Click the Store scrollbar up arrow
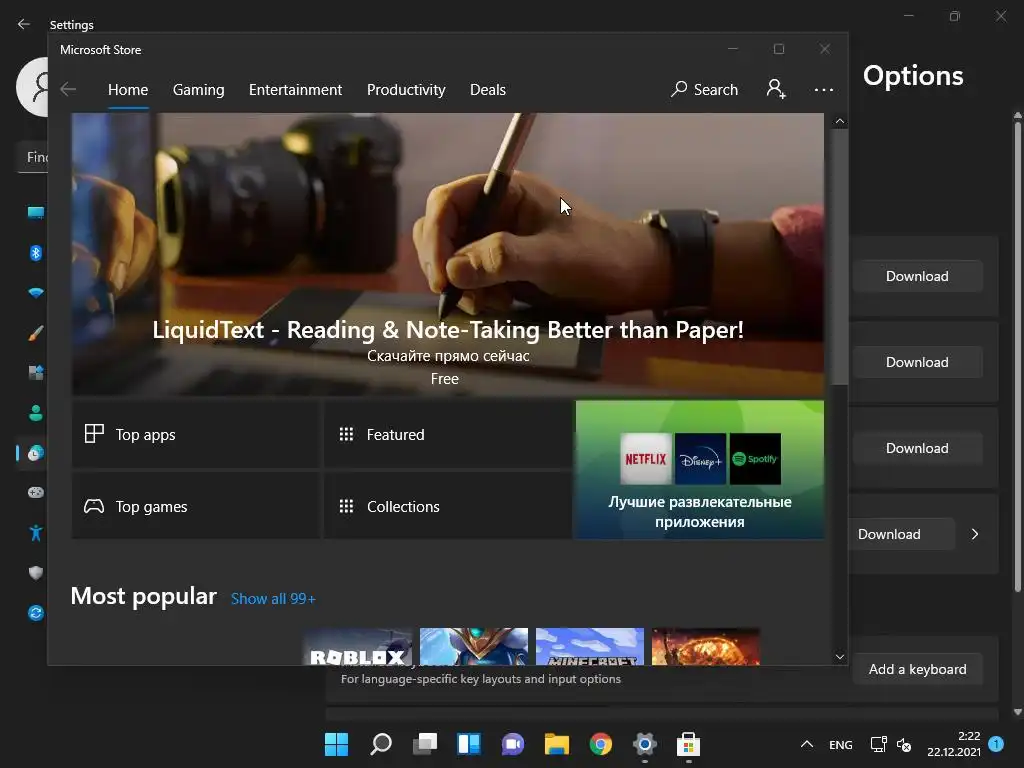 pyautogui.click(x=840, y=121)
